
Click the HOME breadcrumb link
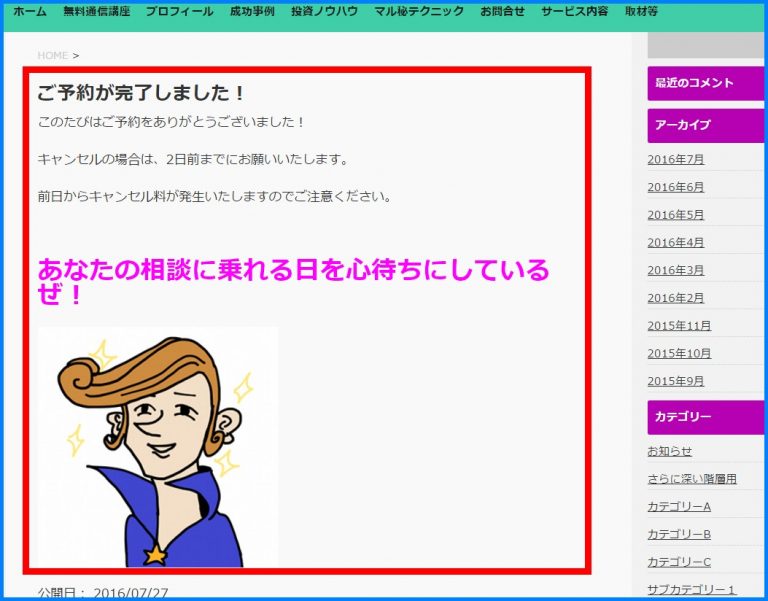tap(52, 55)
